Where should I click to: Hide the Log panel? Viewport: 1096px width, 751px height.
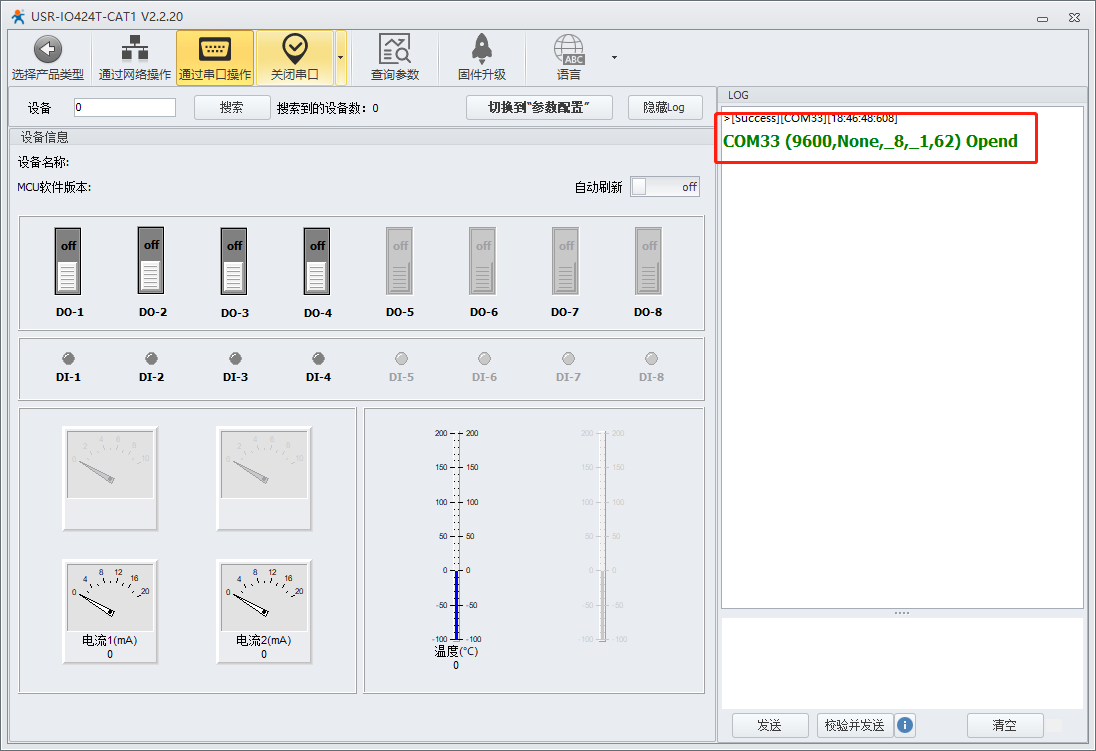664,108
